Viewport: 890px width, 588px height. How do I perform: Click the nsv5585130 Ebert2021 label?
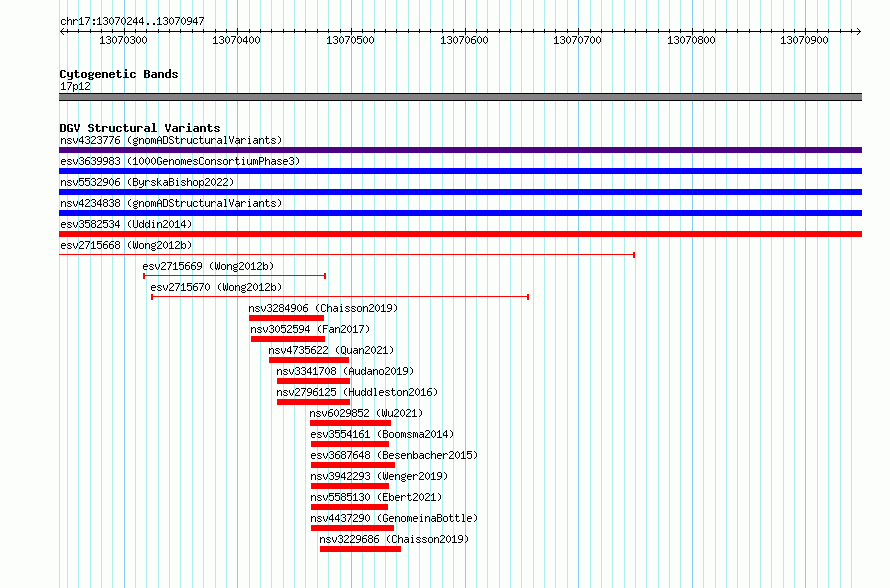[x=376, y=497]
